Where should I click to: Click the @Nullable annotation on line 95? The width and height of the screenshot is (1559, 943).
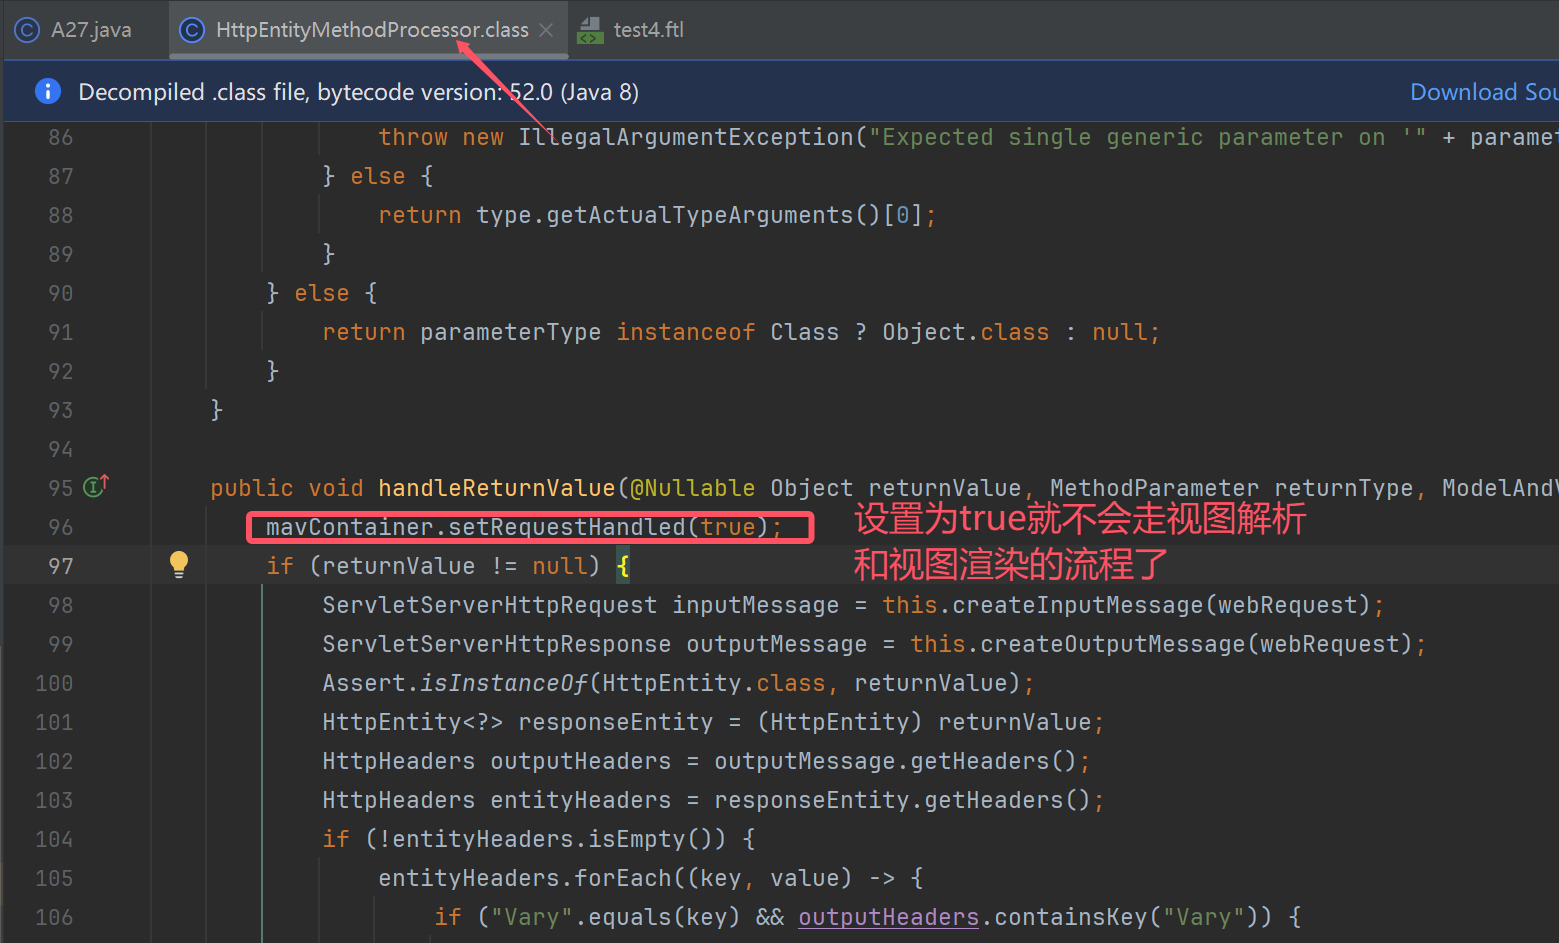click(x=692, y=488)
